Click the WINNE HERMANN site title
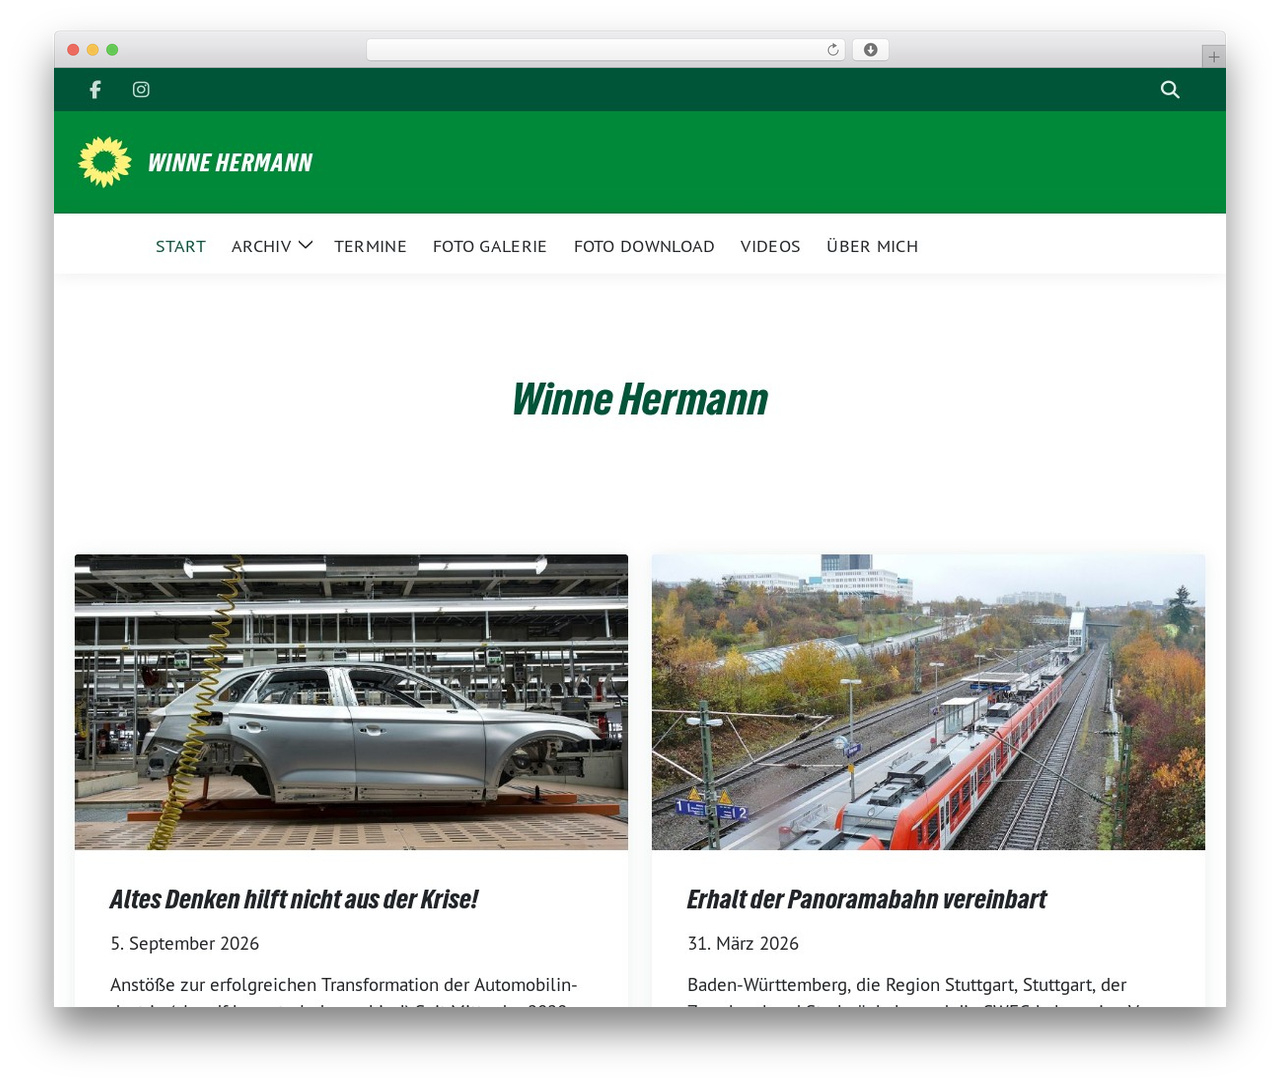 click(230, 163)
